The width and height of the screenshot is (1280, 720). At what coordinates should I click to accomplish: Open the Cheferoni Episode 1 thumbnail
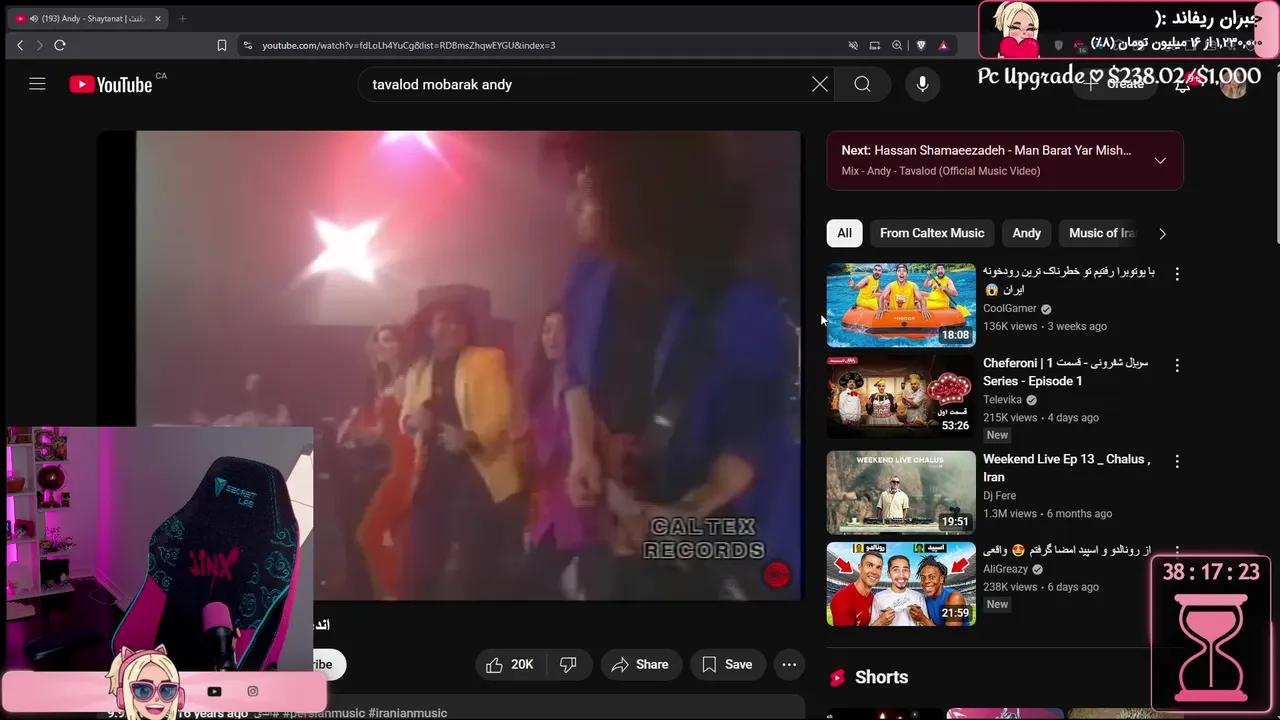pos(901,397)
